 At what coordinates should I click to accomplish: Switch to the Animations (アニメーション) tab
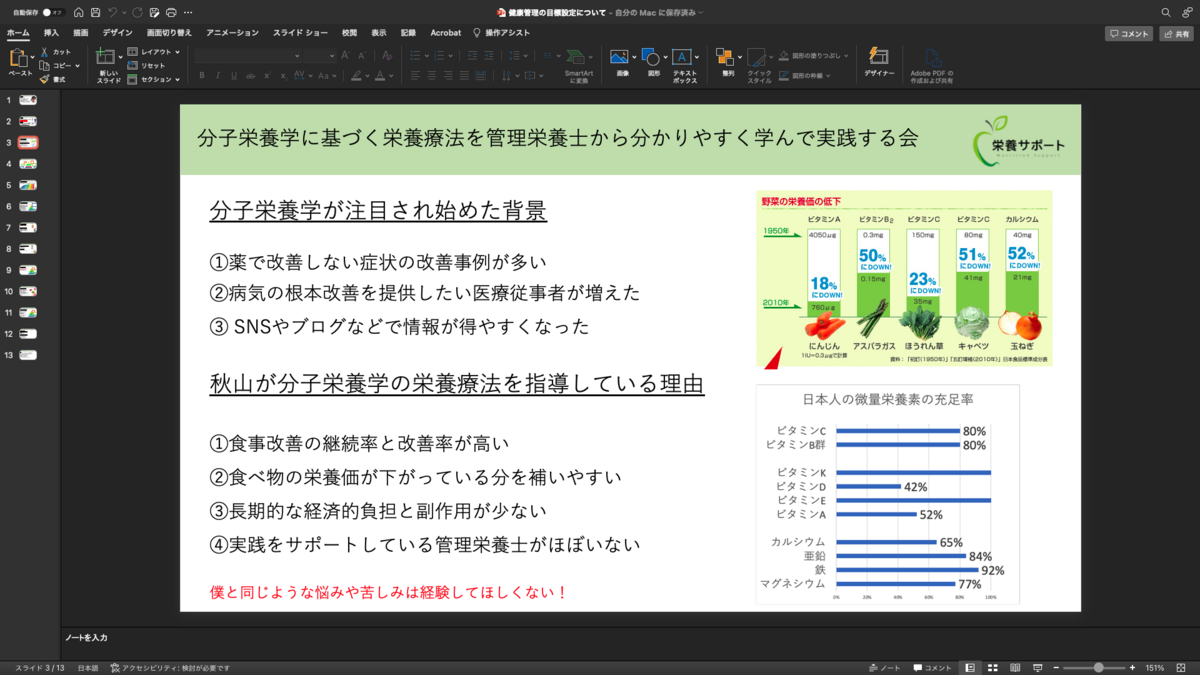coord(232,33)
